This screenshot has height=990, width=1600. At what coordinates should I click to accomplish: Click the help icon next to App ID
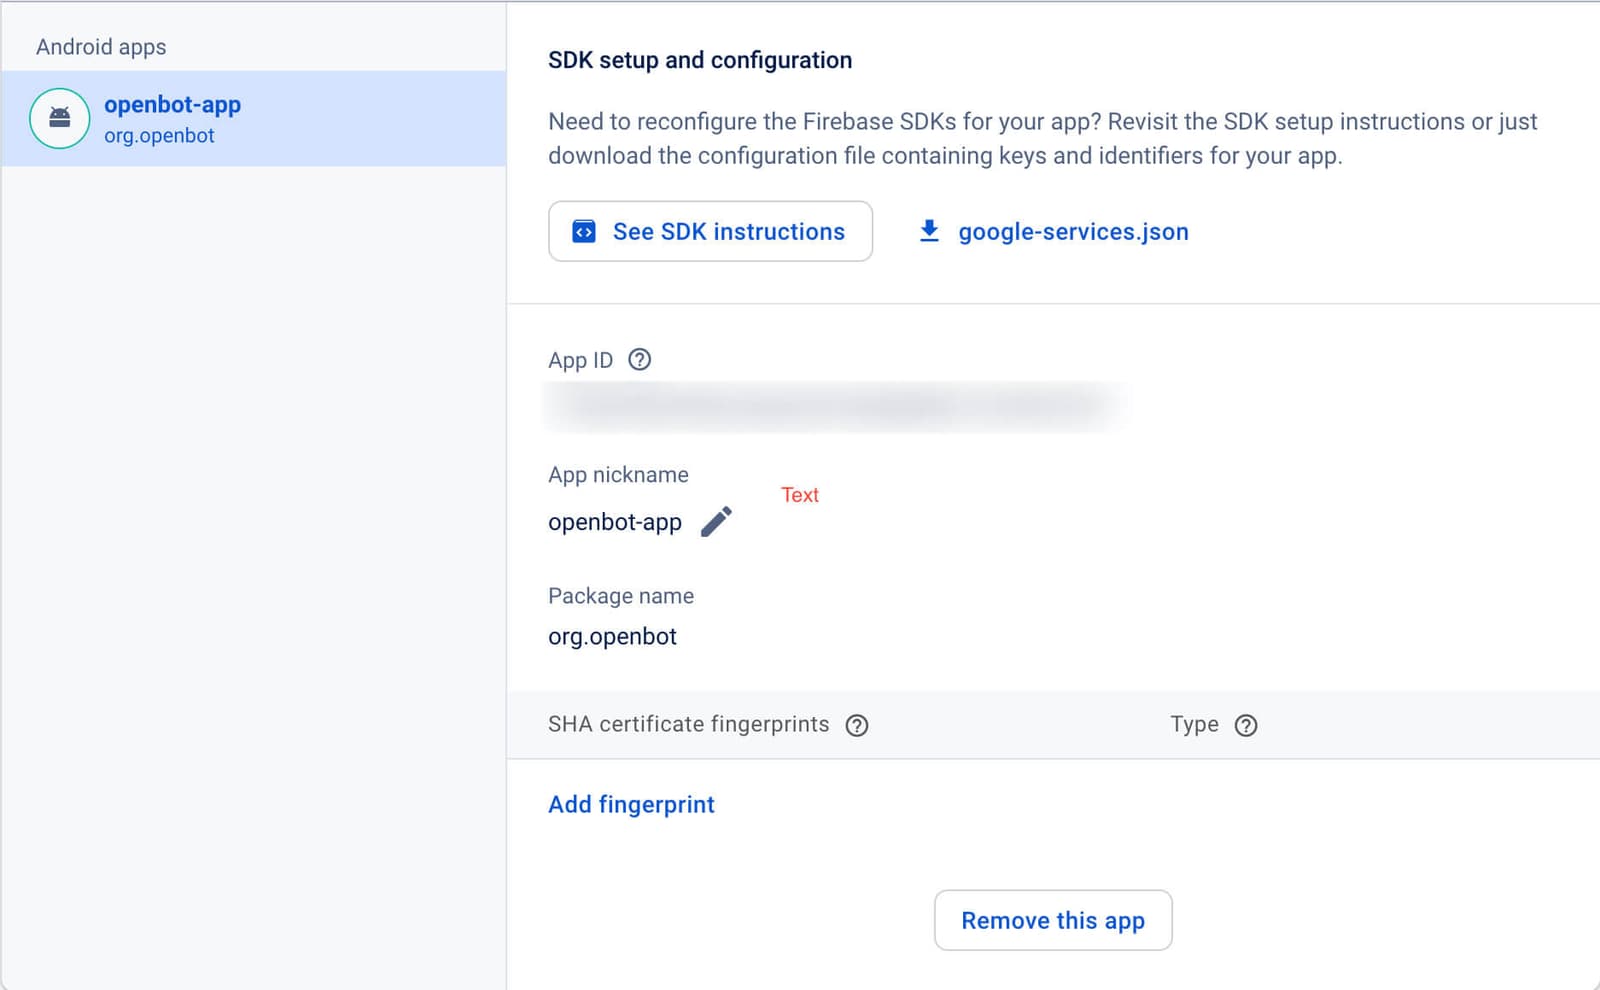coord(639,359)
